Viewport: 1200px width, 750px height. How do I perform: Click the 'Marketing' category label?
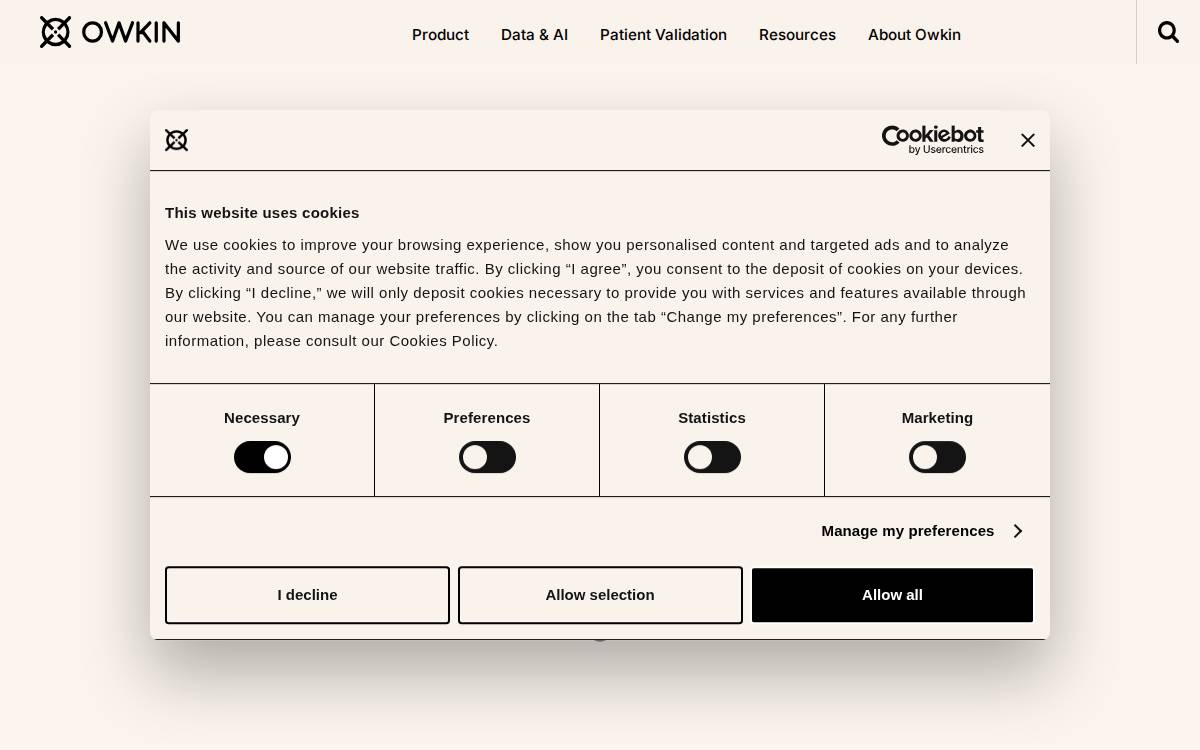point(937,418)
